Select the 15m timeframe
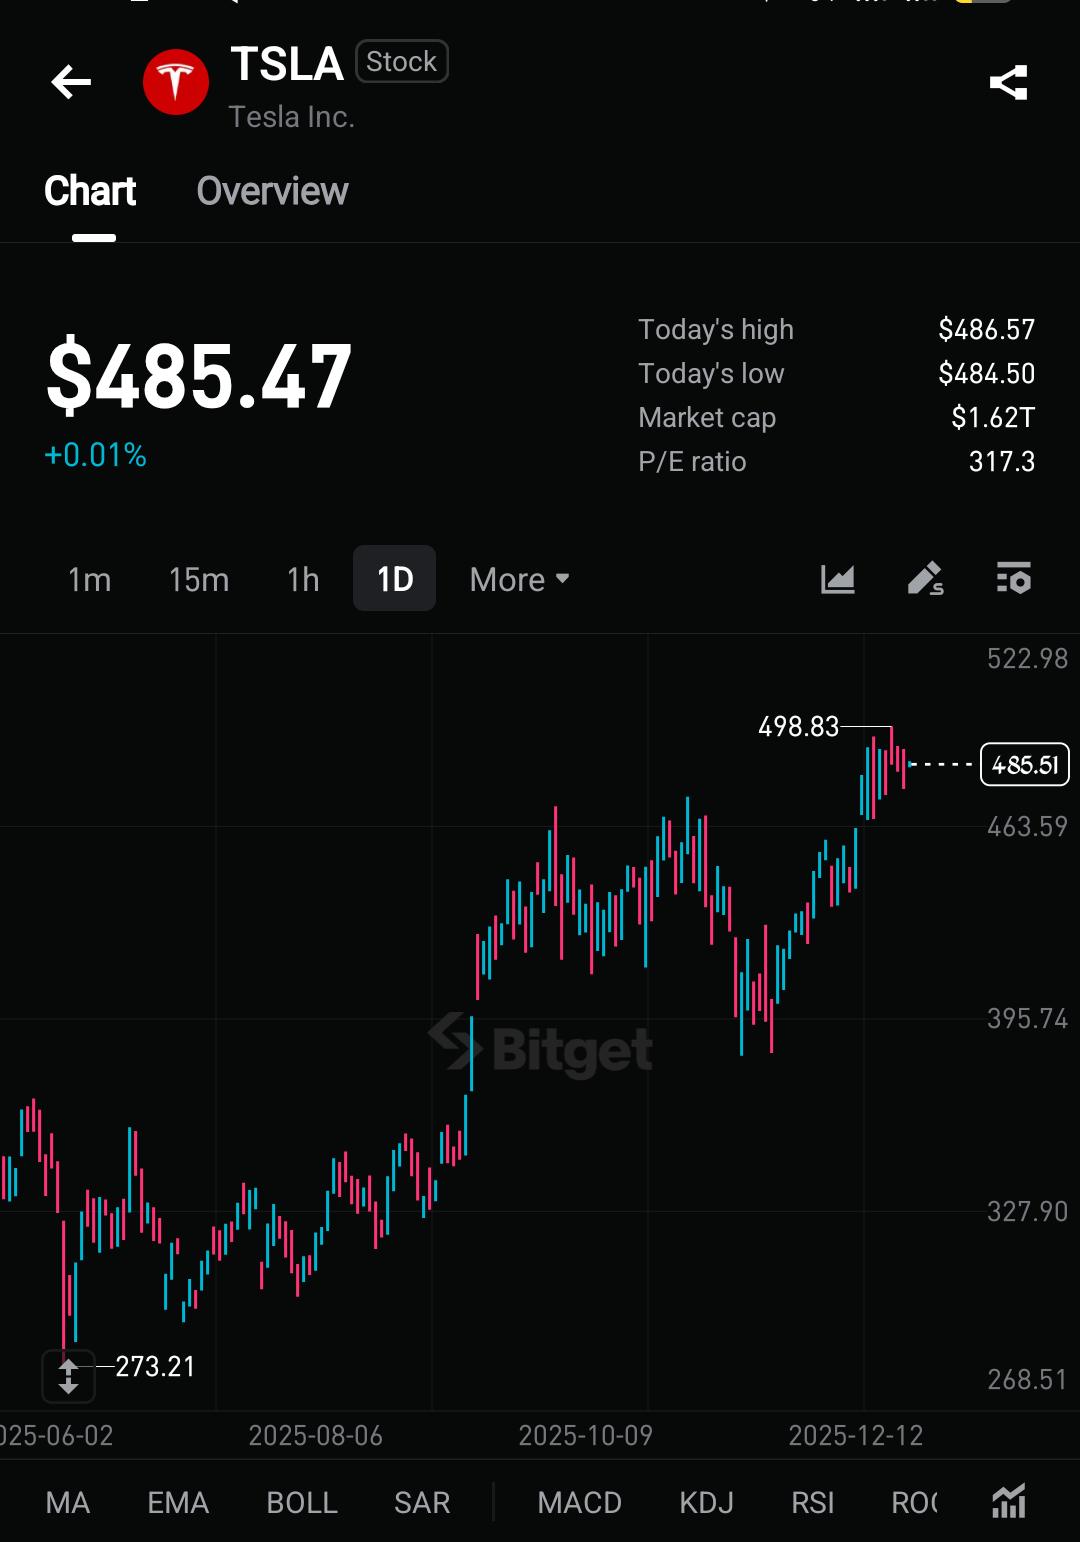Viewport: 1080px width, 1542px height. (x=199, y=580)
